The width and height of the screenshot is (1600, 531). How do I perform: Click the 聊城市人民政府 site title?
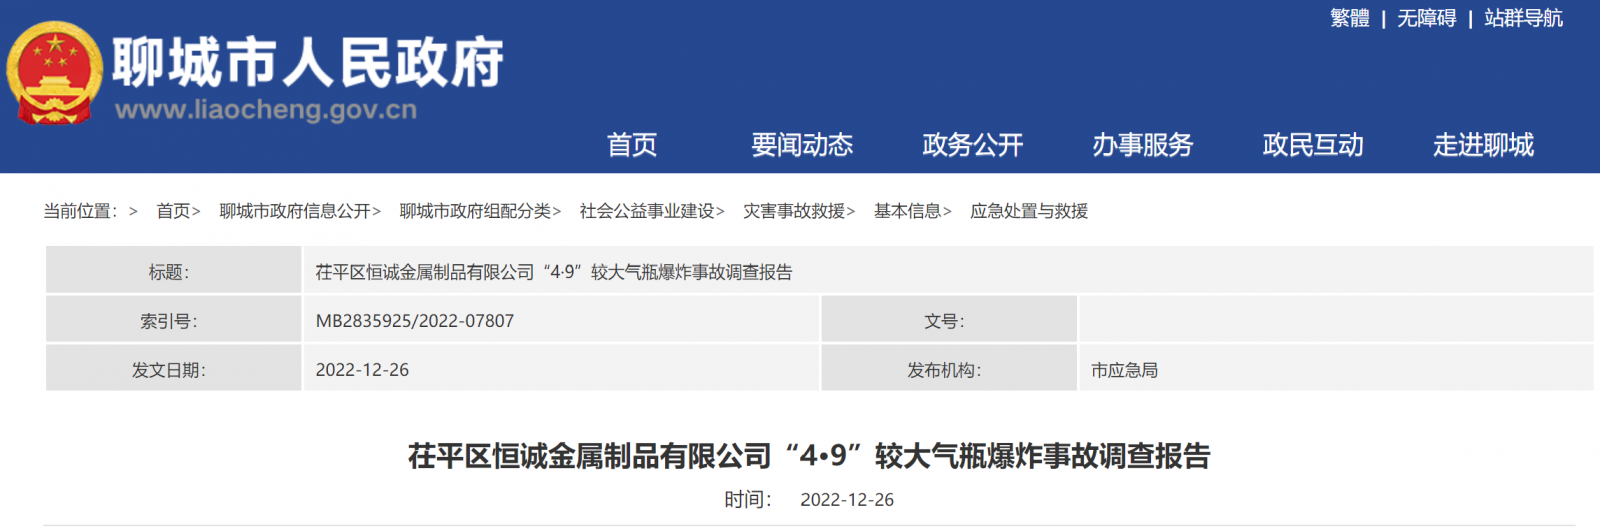[308, 62]
